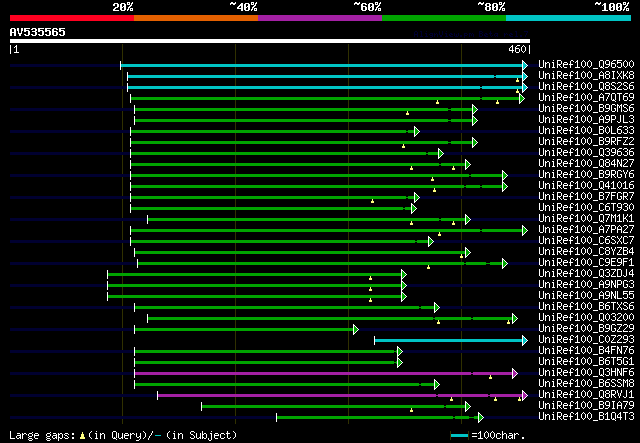The height and width of the screenshot is (443, 640).
Task: Click the UniRef100_Q41016 label
Action: tap(586, 186)
